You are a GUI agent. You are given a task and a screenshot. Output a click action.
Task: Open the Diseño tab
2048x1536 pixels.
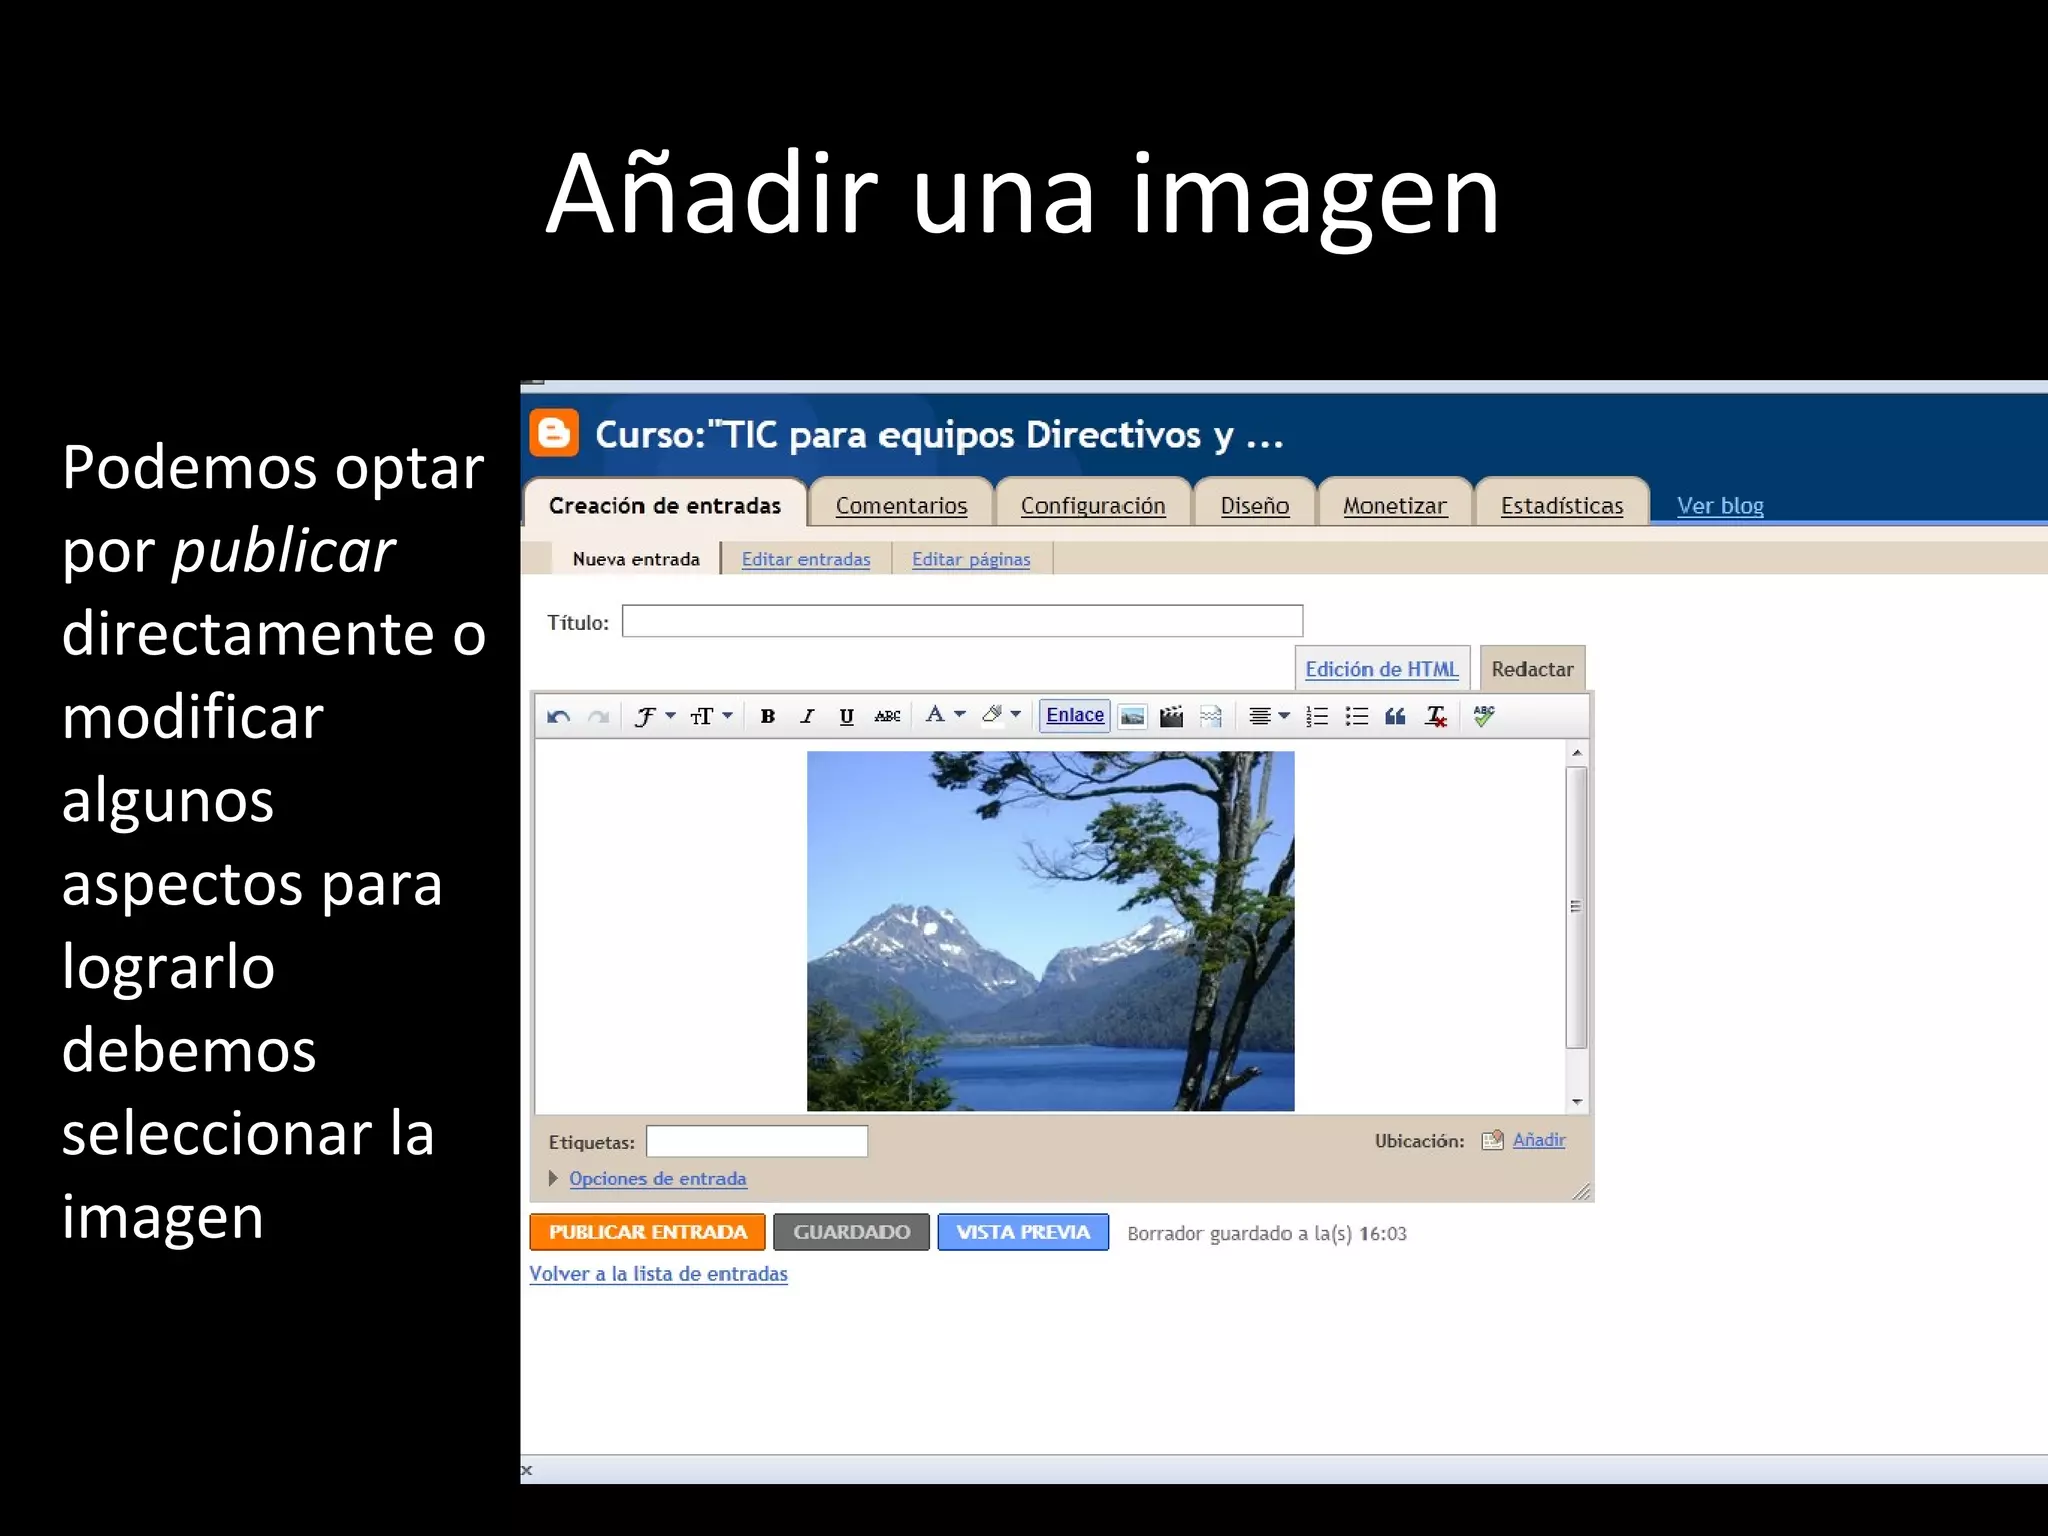(x=1254, y=505)
